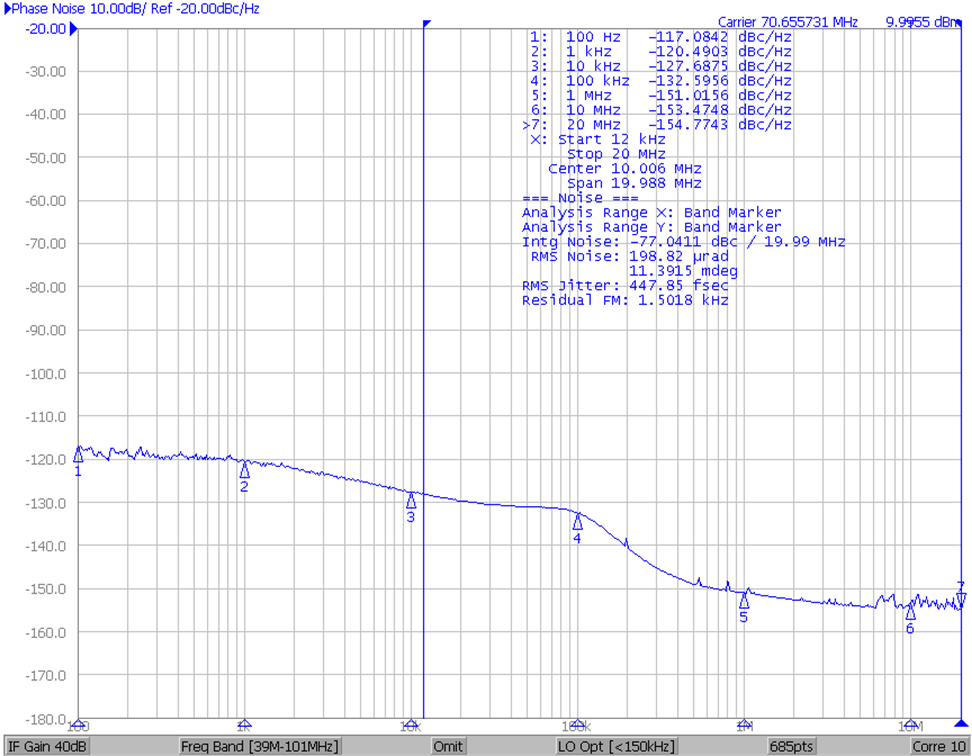Viewport: 972px width, 756px height.
Task: Click marker 2 triangle near 1 kHz
Action: 245,472
